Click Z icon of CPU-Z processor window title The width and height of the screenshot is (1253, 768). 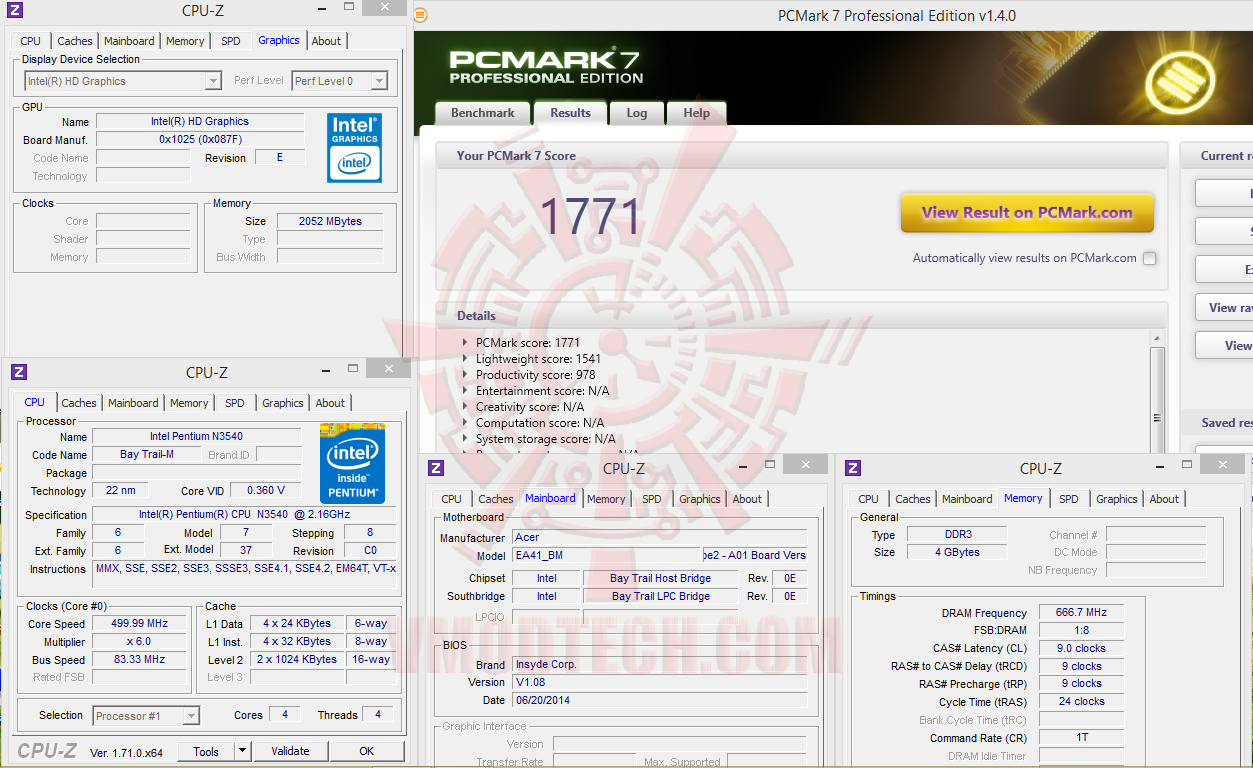(19, 372)
